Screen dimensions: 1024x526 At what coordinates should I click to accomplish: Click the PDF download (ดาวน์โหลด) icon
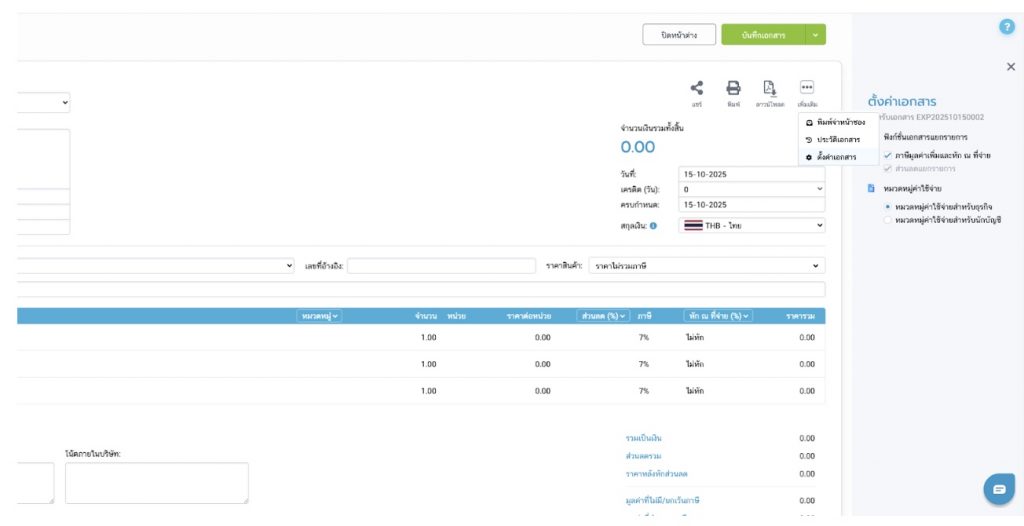769,88
